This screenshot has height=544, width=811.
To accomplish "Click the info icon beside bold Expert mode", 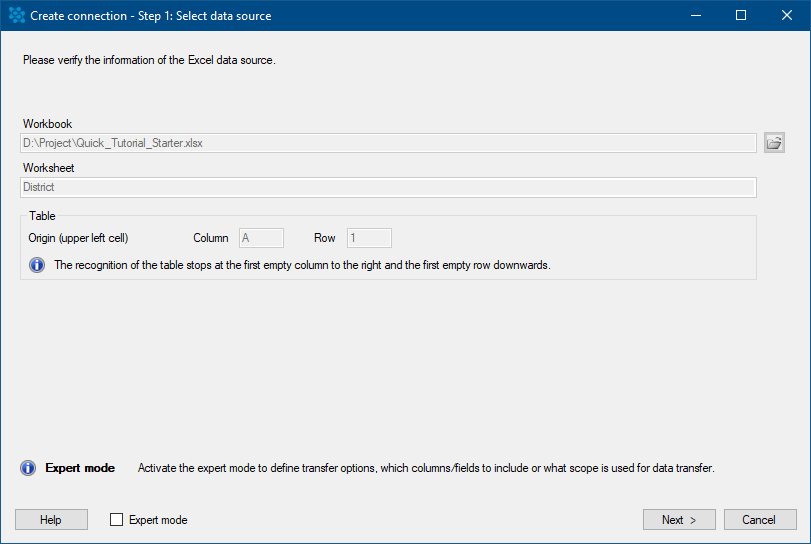I will pos(28,468).
